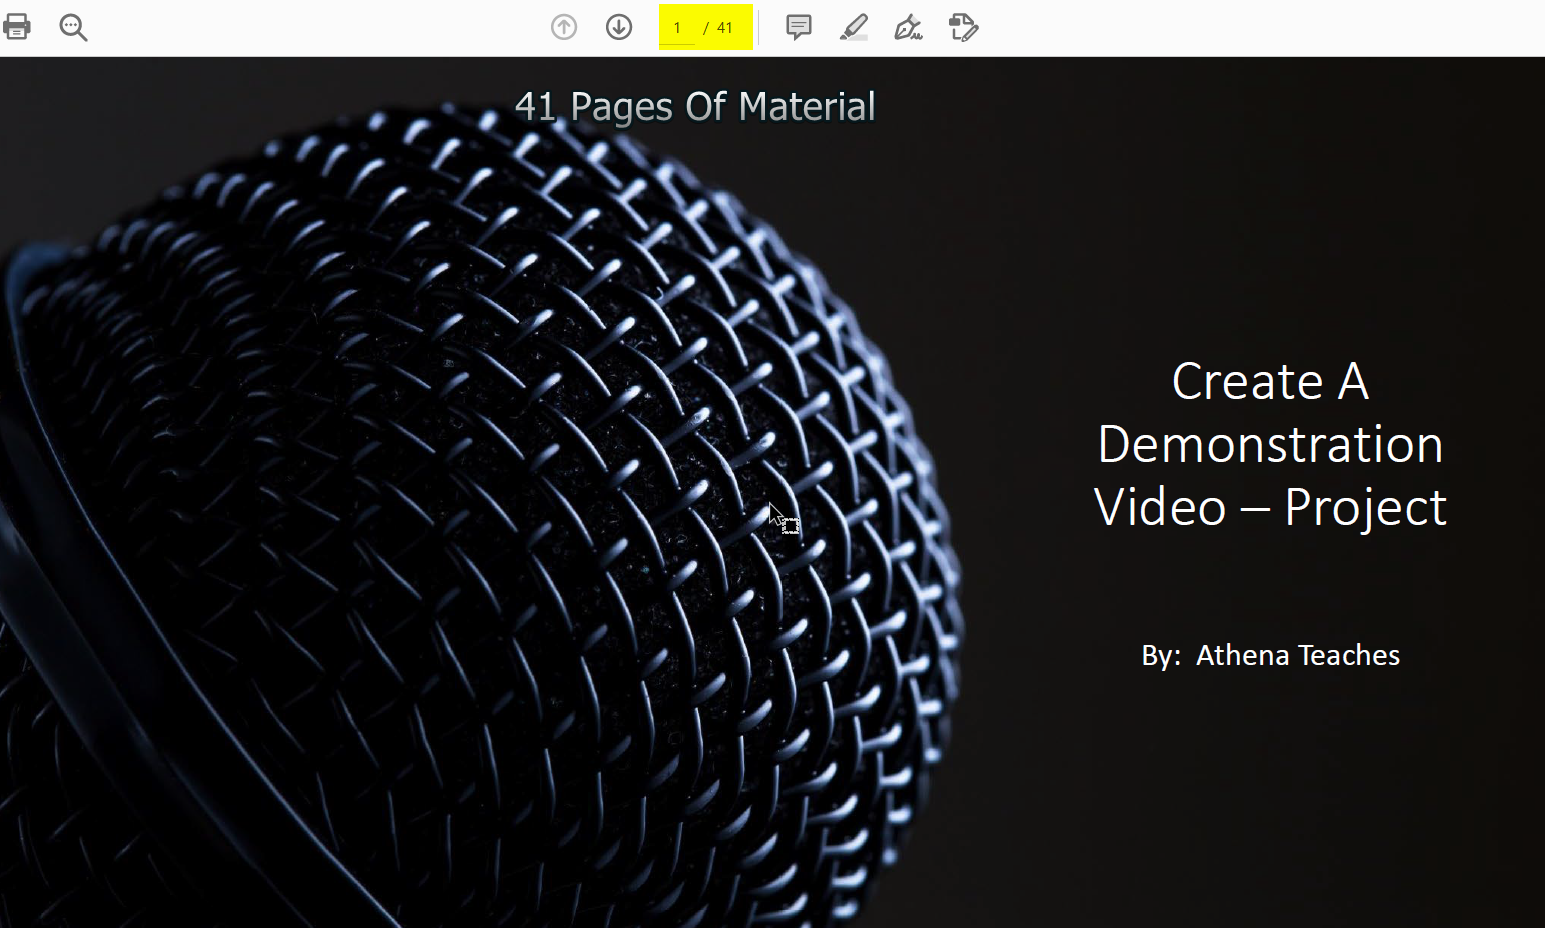1545x928 pixels.
Task: Add a comment with the sticky note icon
Action: (798, 27)
